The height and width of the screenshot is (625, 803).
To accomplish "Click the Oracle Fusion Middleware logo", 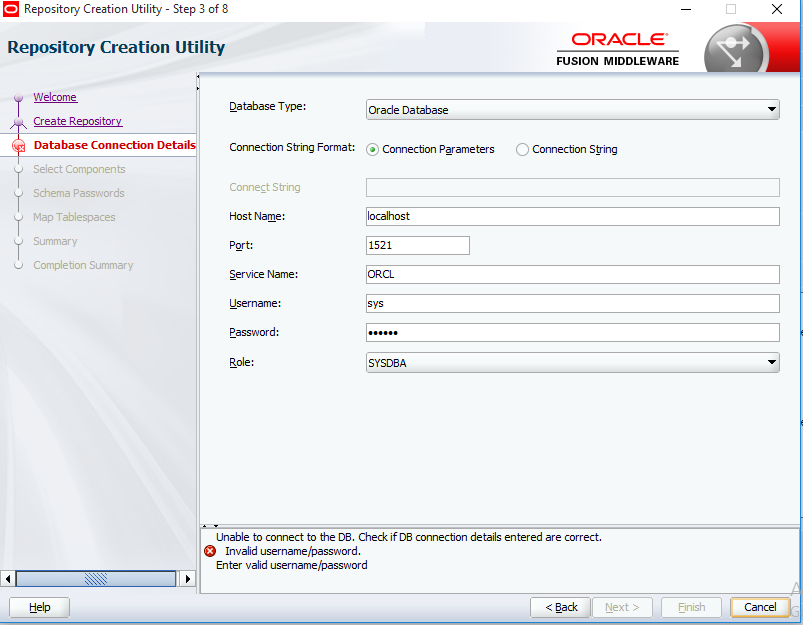I will click(617, 49).
